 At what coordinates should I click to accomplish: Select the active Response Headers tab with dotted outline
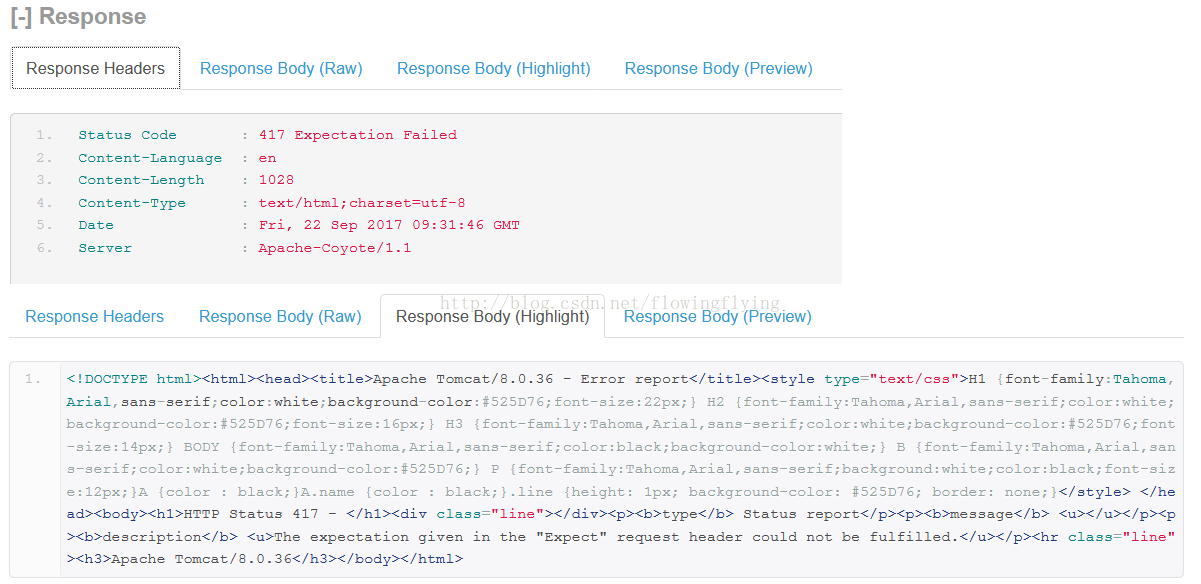[95, 68]
